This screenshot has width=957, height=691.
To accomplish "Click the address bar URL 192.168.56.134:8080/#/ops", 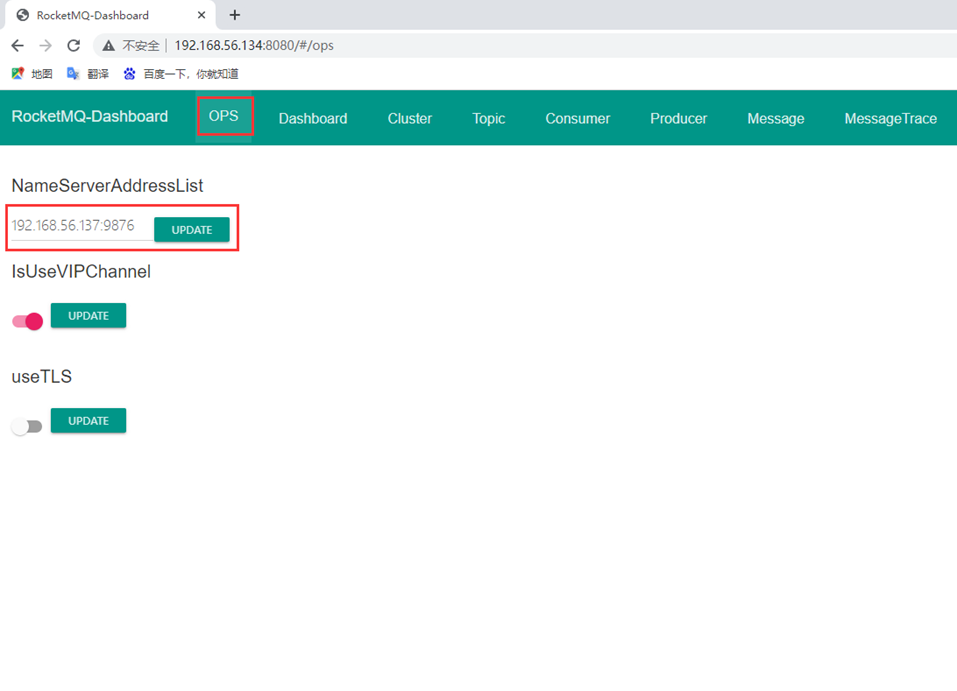I will coord(254,45).
